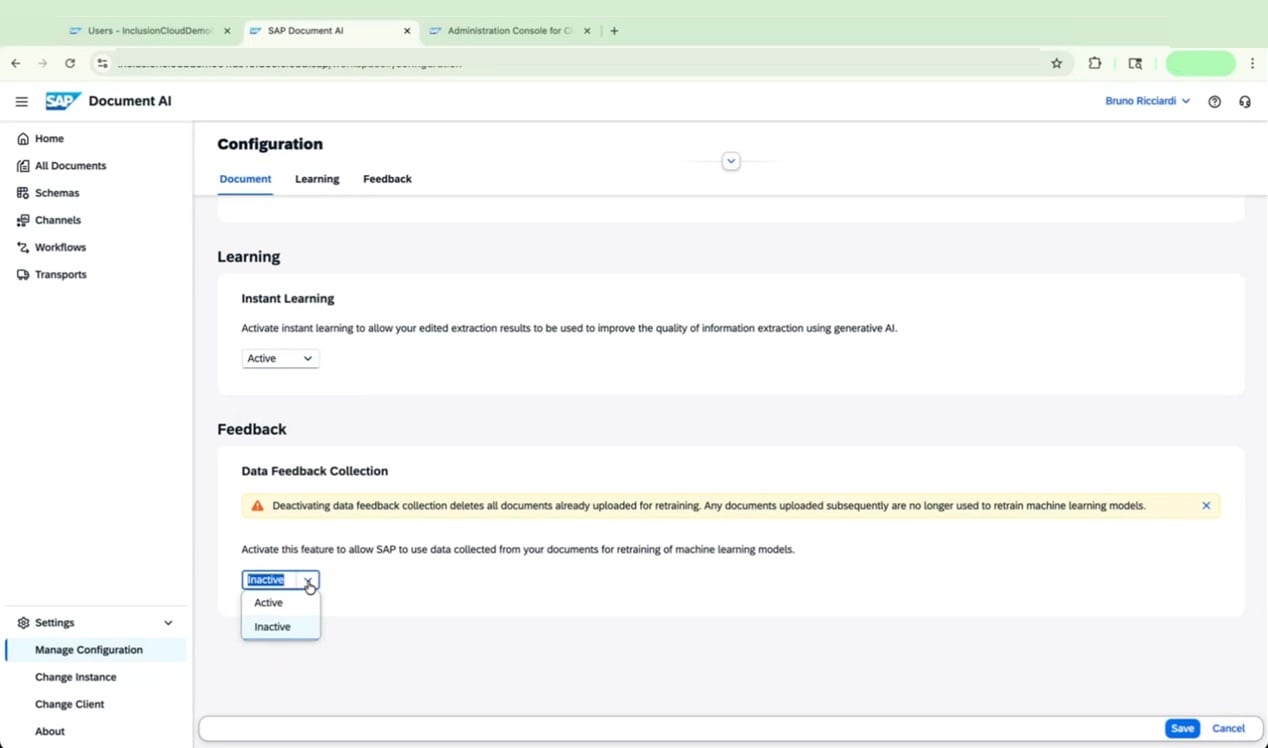
Task: Close the SAP Document AI browser tab
Action: coord(407,31)
